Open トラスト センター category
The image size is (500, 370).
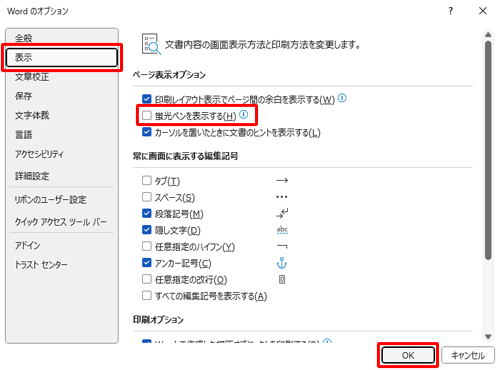point(62,265)
